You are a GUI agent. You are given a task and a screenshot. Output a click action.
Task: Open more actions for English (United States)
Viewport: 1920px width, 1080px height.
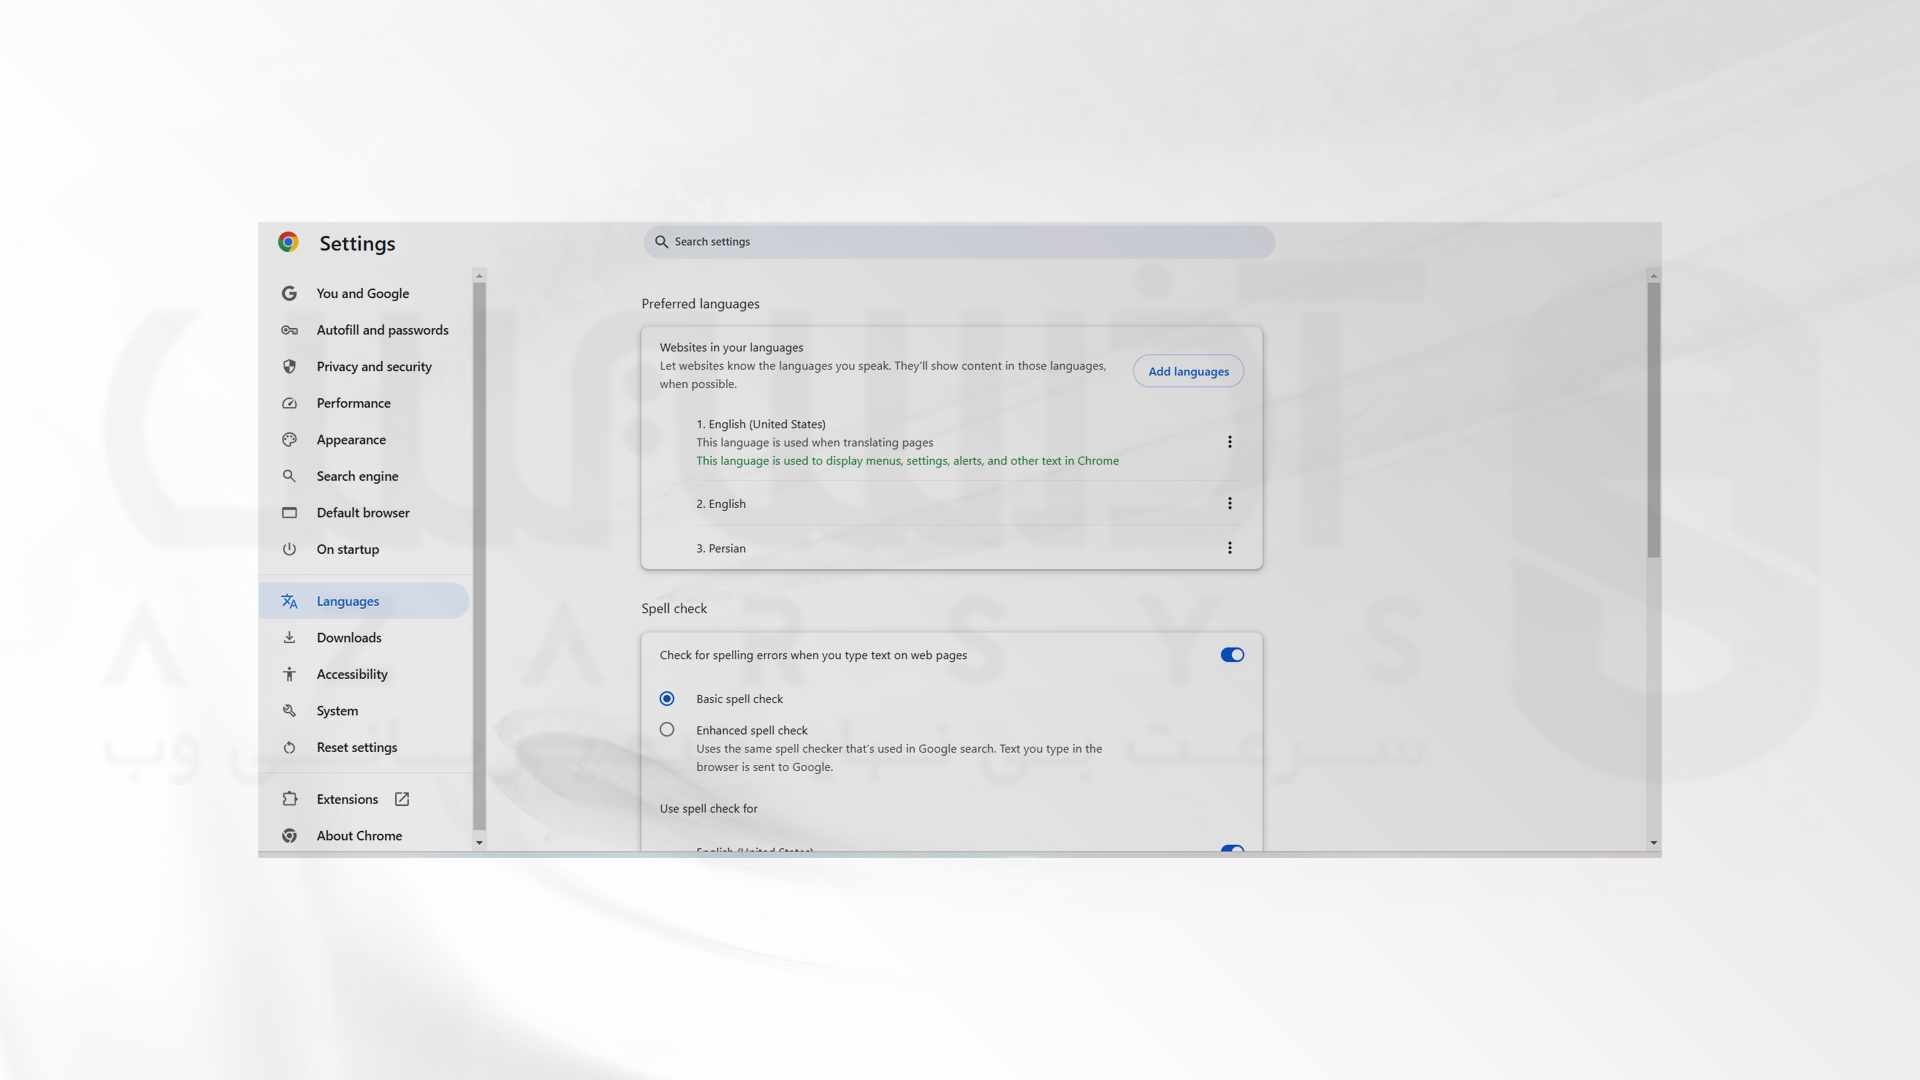[1230, 442]
